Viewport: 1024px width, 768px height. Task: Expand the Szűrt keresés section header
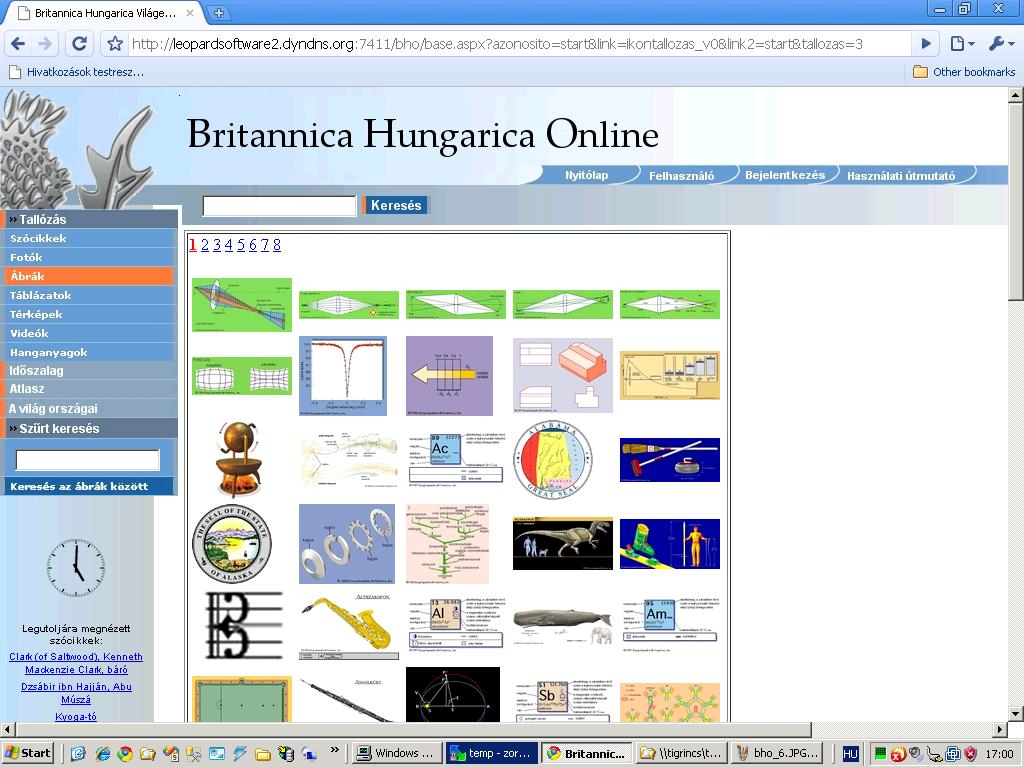click(x=89, y=428)
